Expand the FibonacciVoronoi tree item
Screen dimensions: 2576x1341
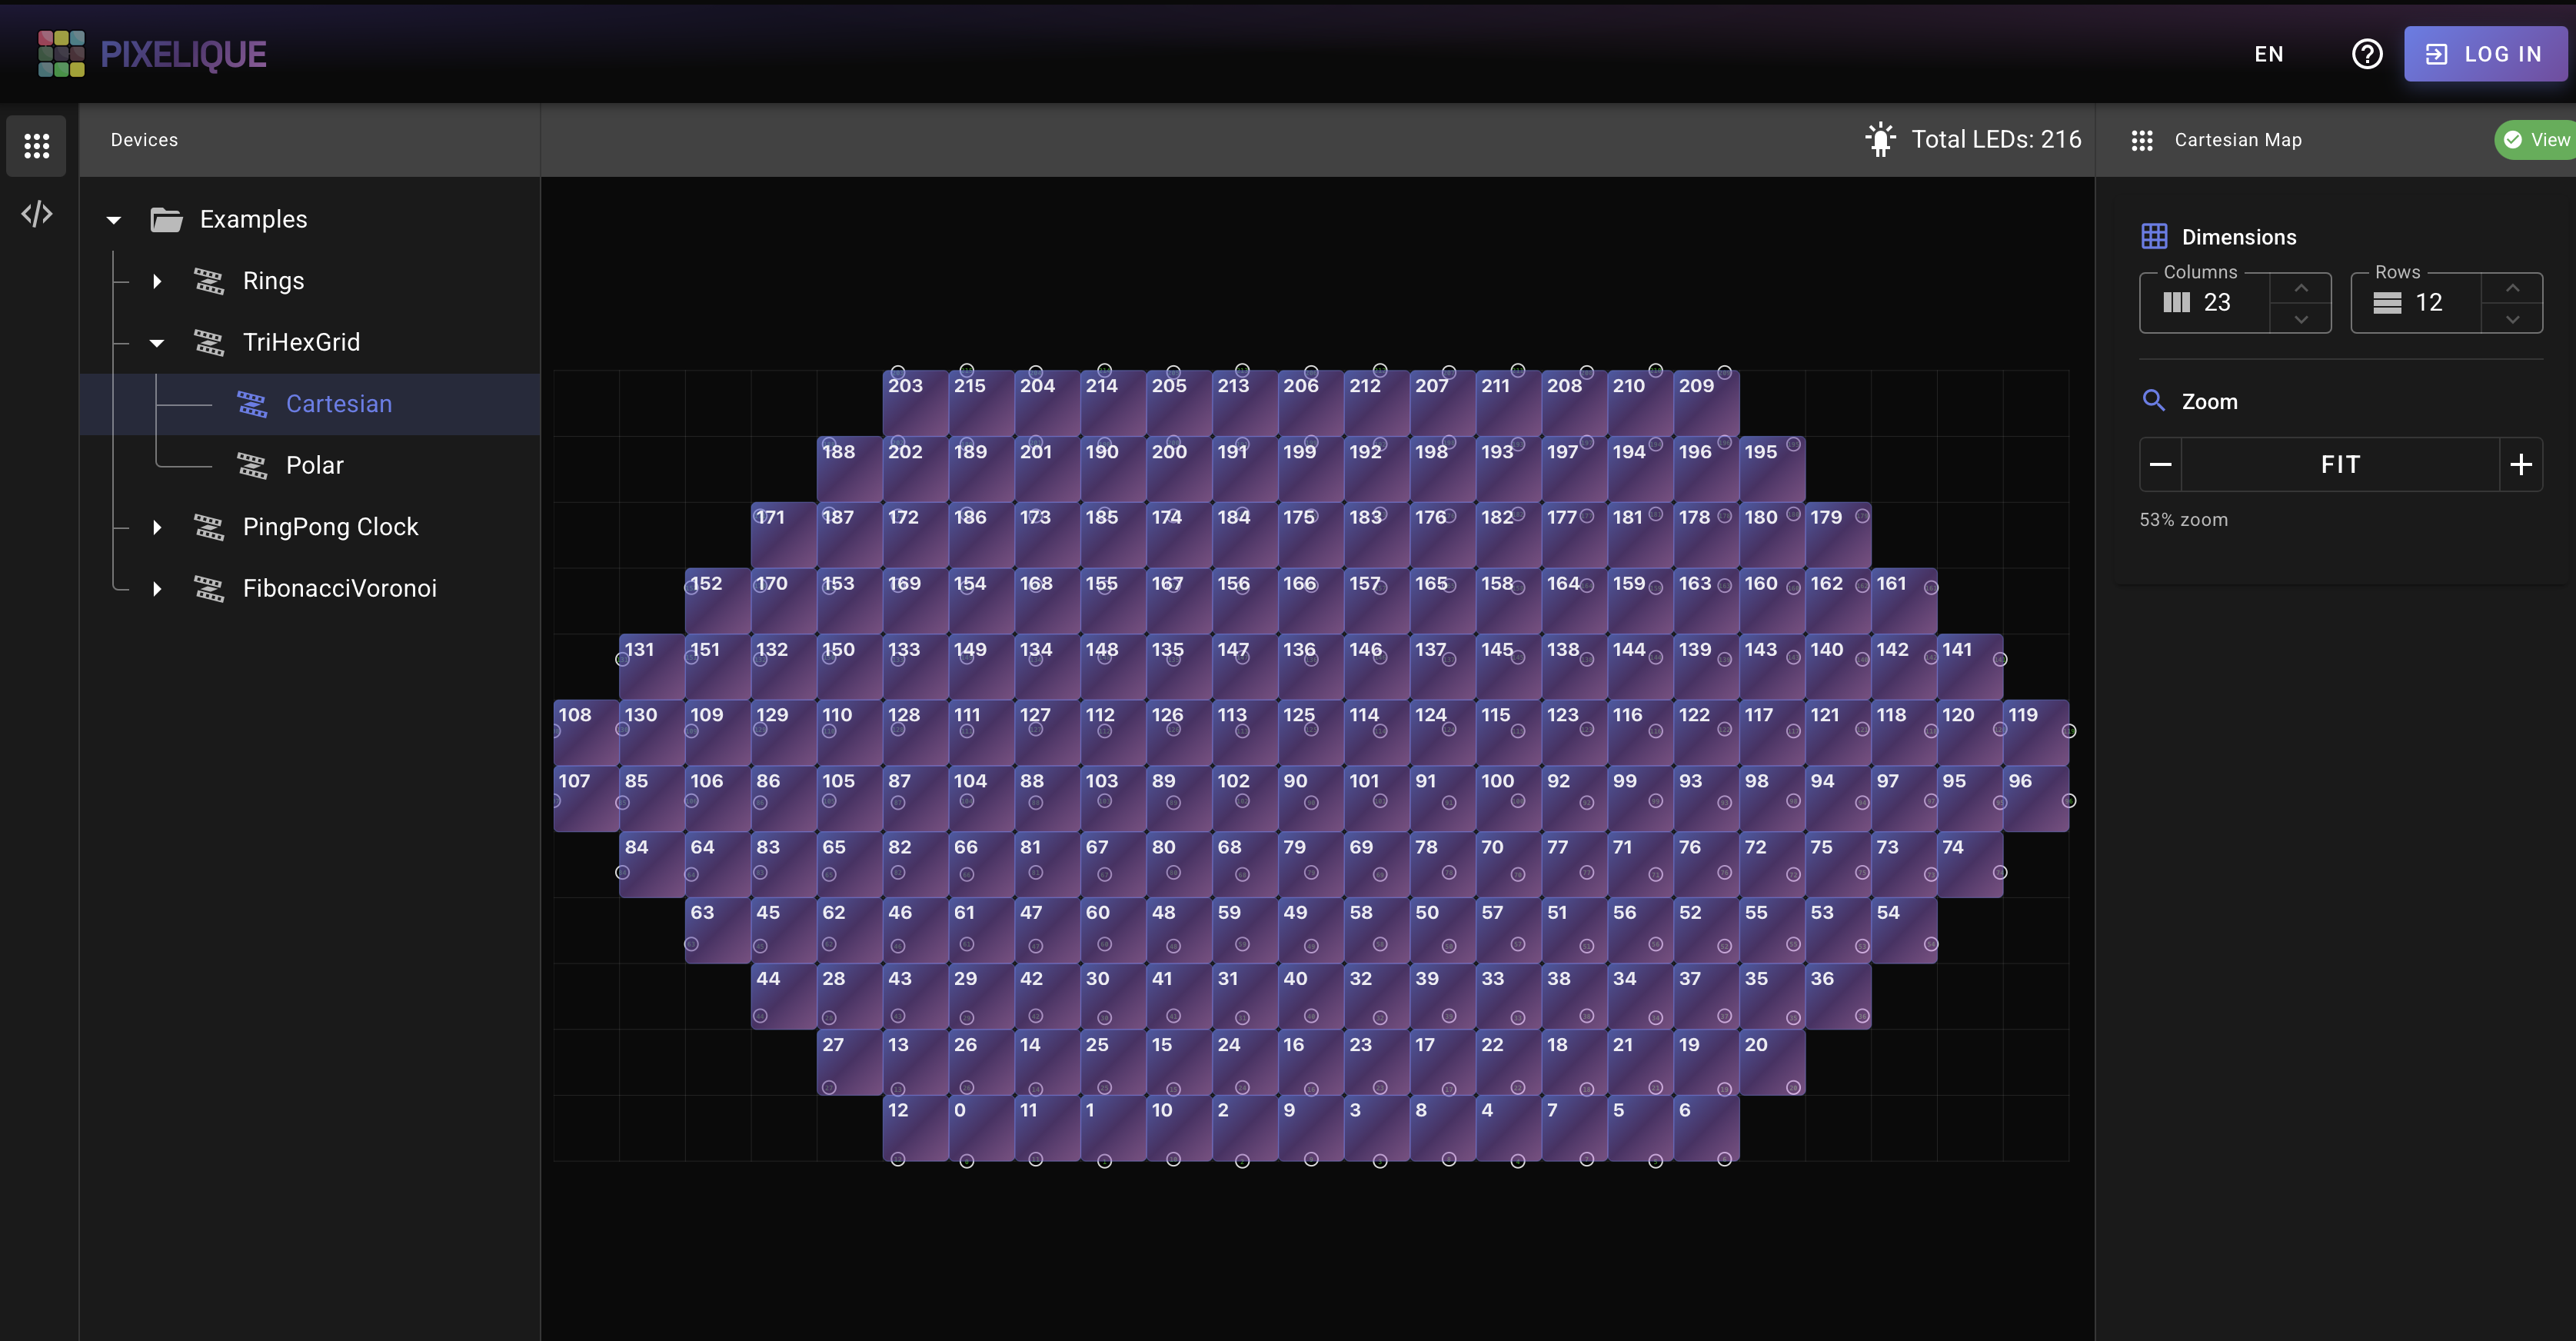157,589
